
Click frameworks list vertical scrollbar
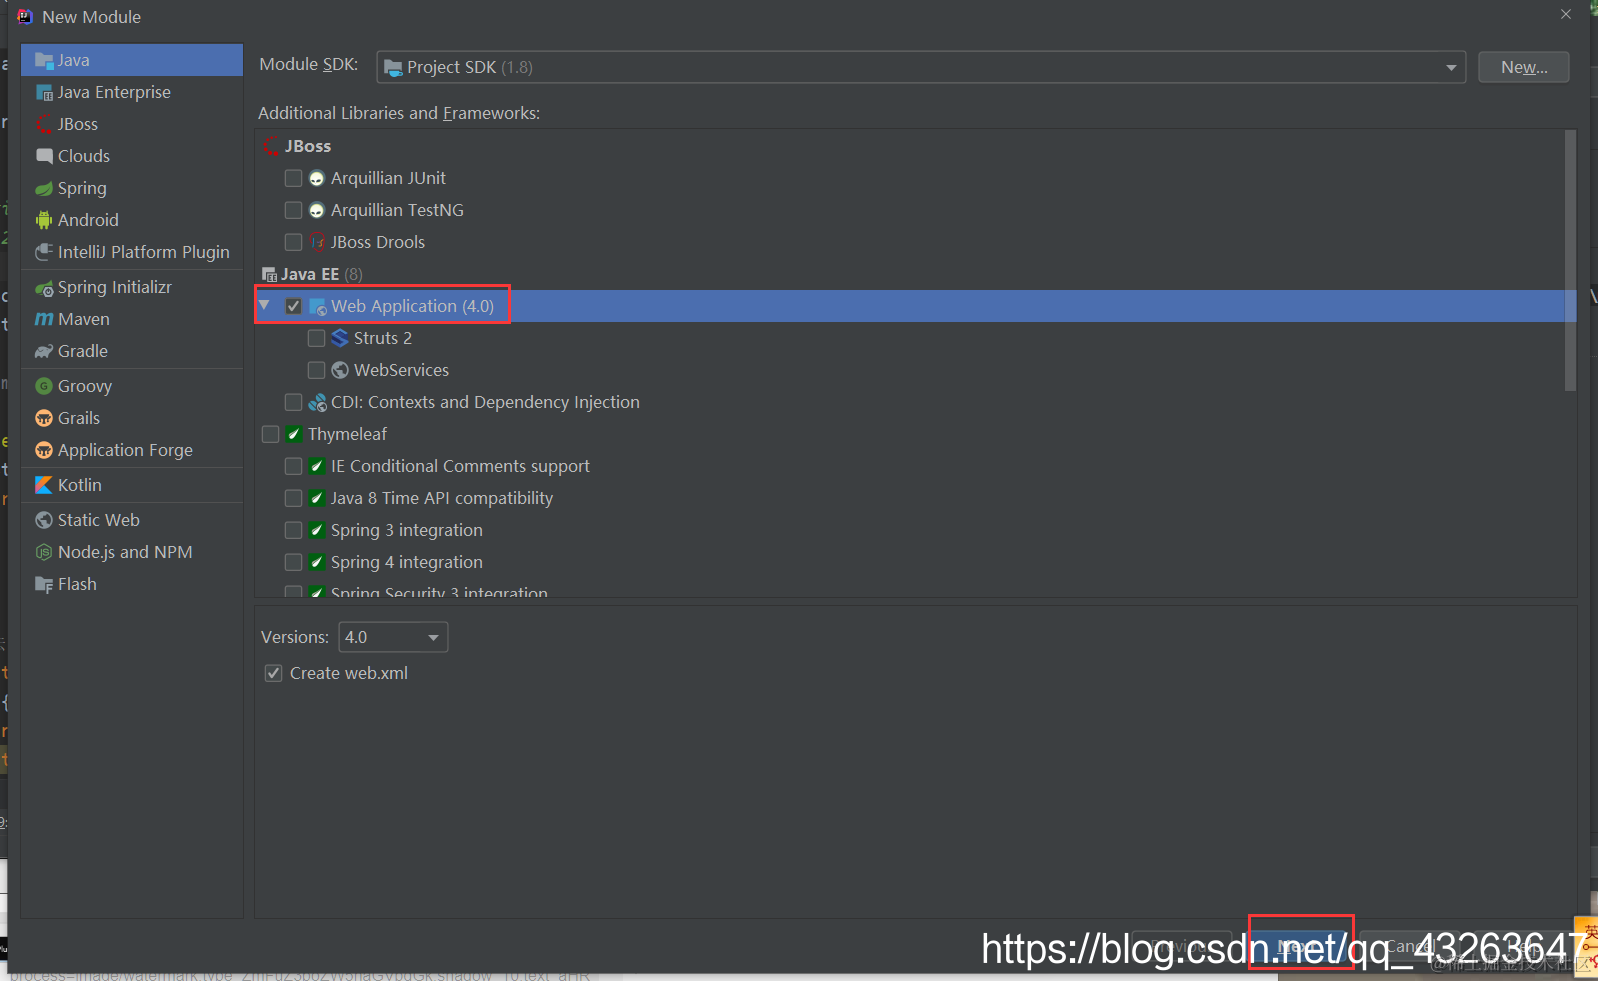1570,260
